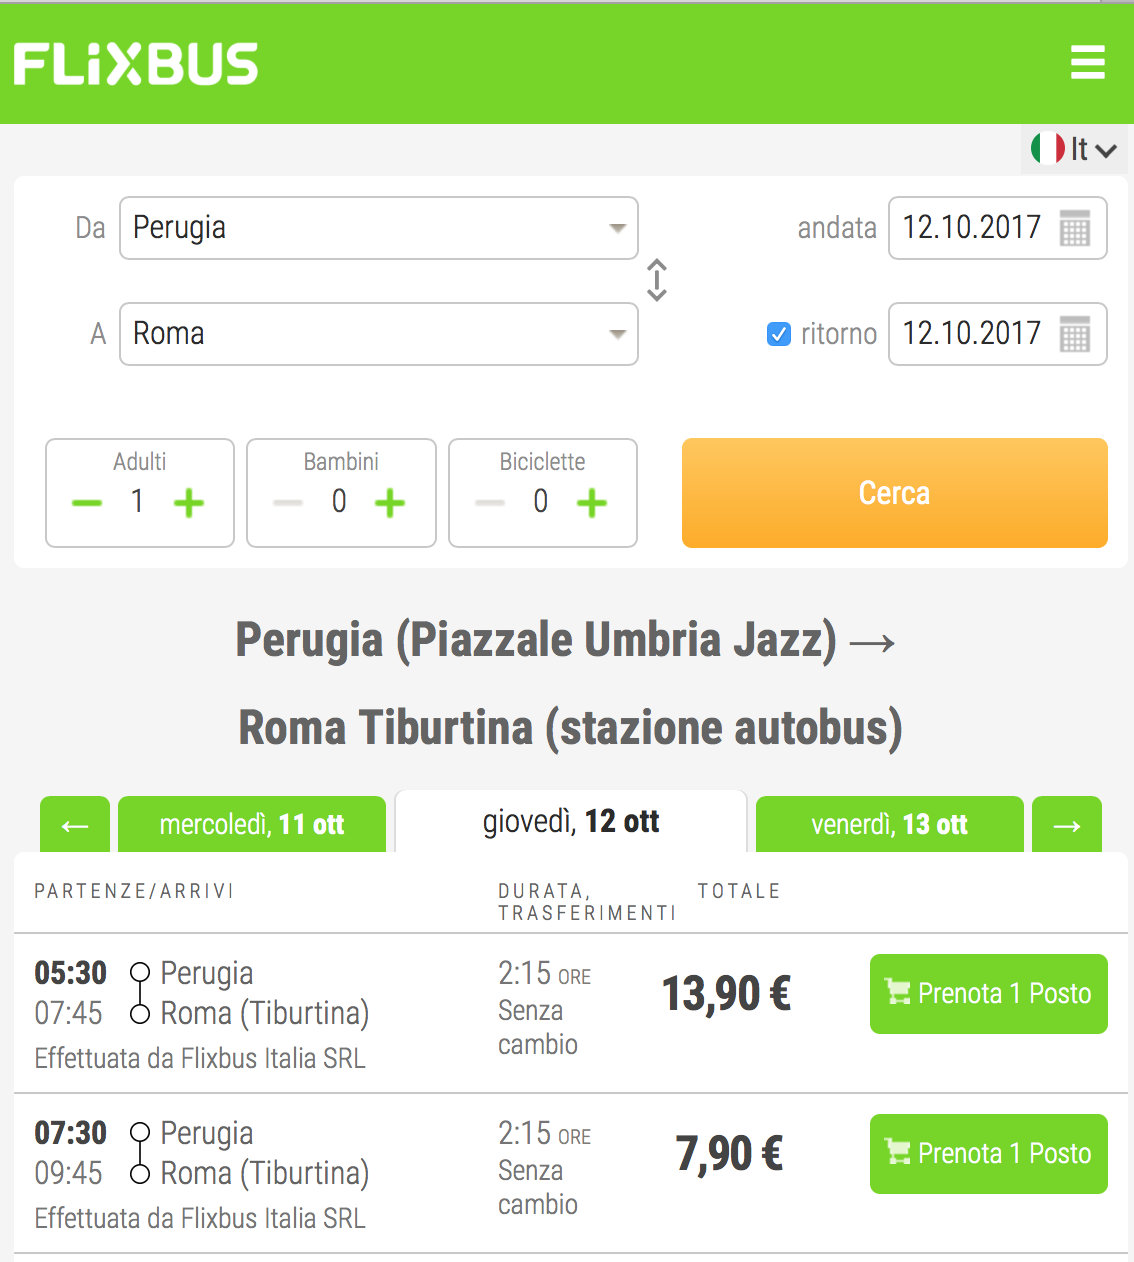Image resolution: width=1134 pixels, height=1262 pixels.
Task: Open the ritorno date calendar icon
Action: 1075,335
